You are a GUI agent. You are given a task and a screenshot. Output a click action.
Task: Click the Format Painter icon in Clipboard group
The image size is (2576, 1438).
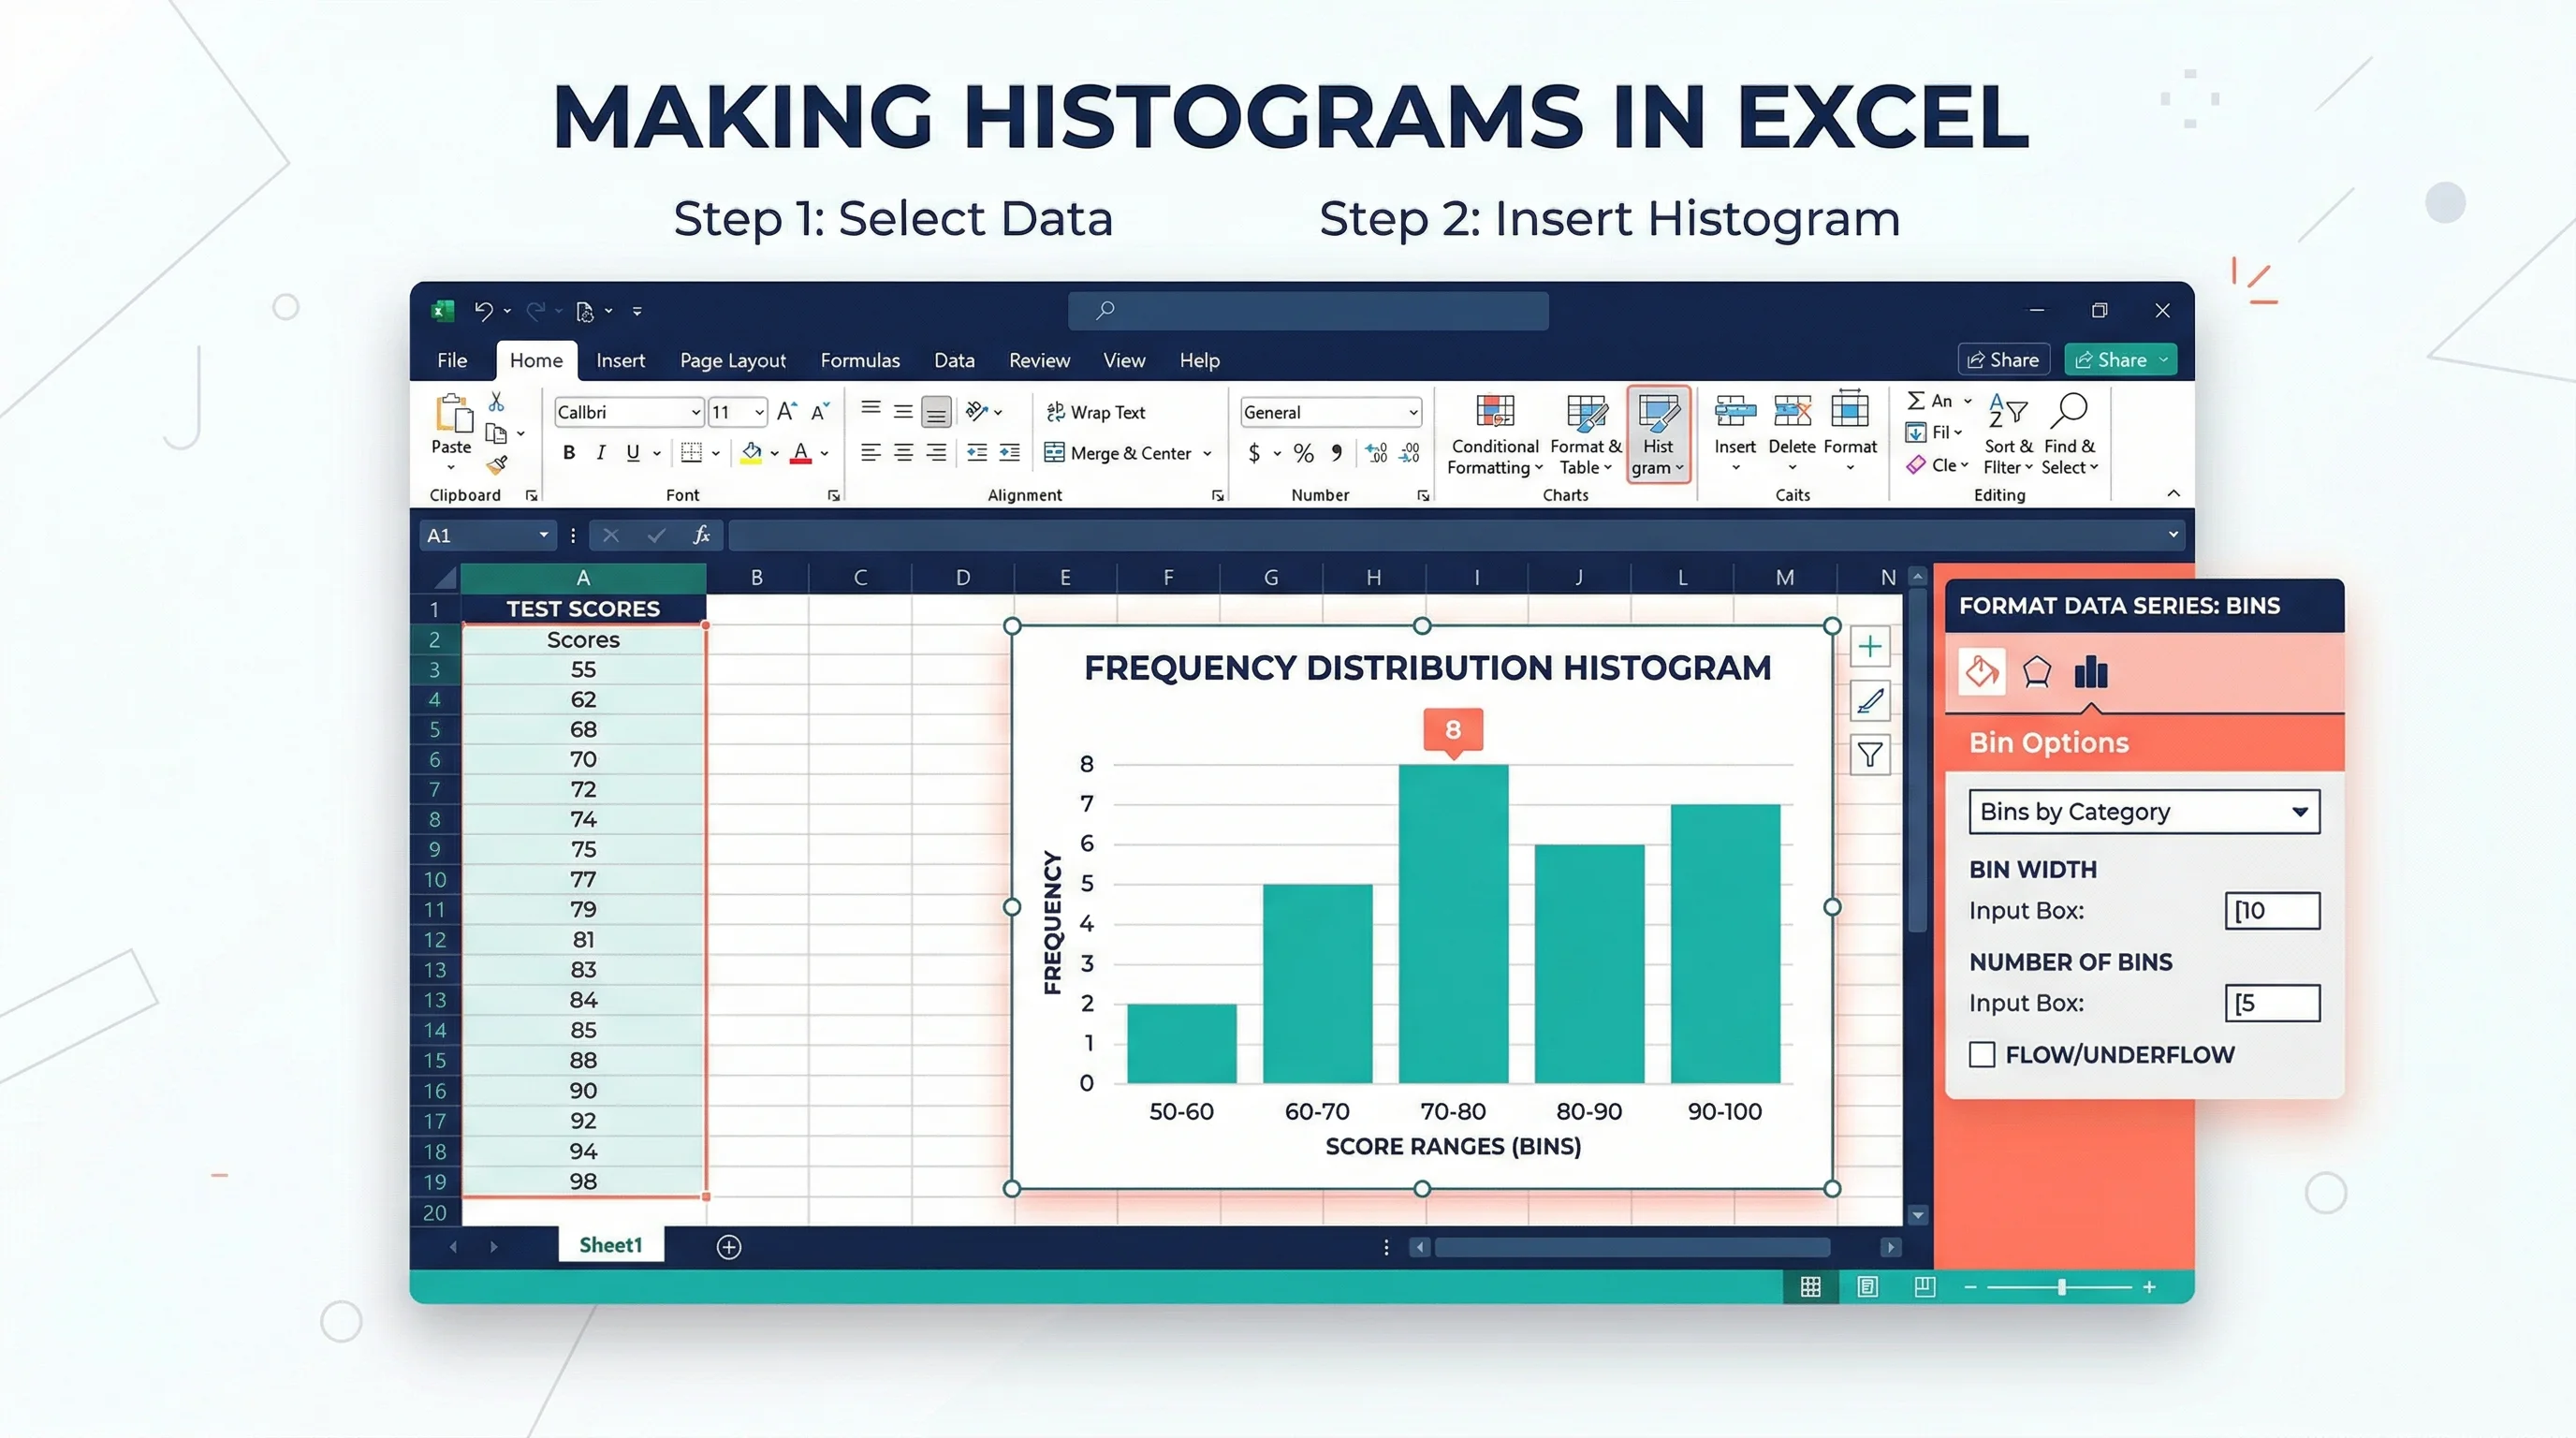[497, 466]
